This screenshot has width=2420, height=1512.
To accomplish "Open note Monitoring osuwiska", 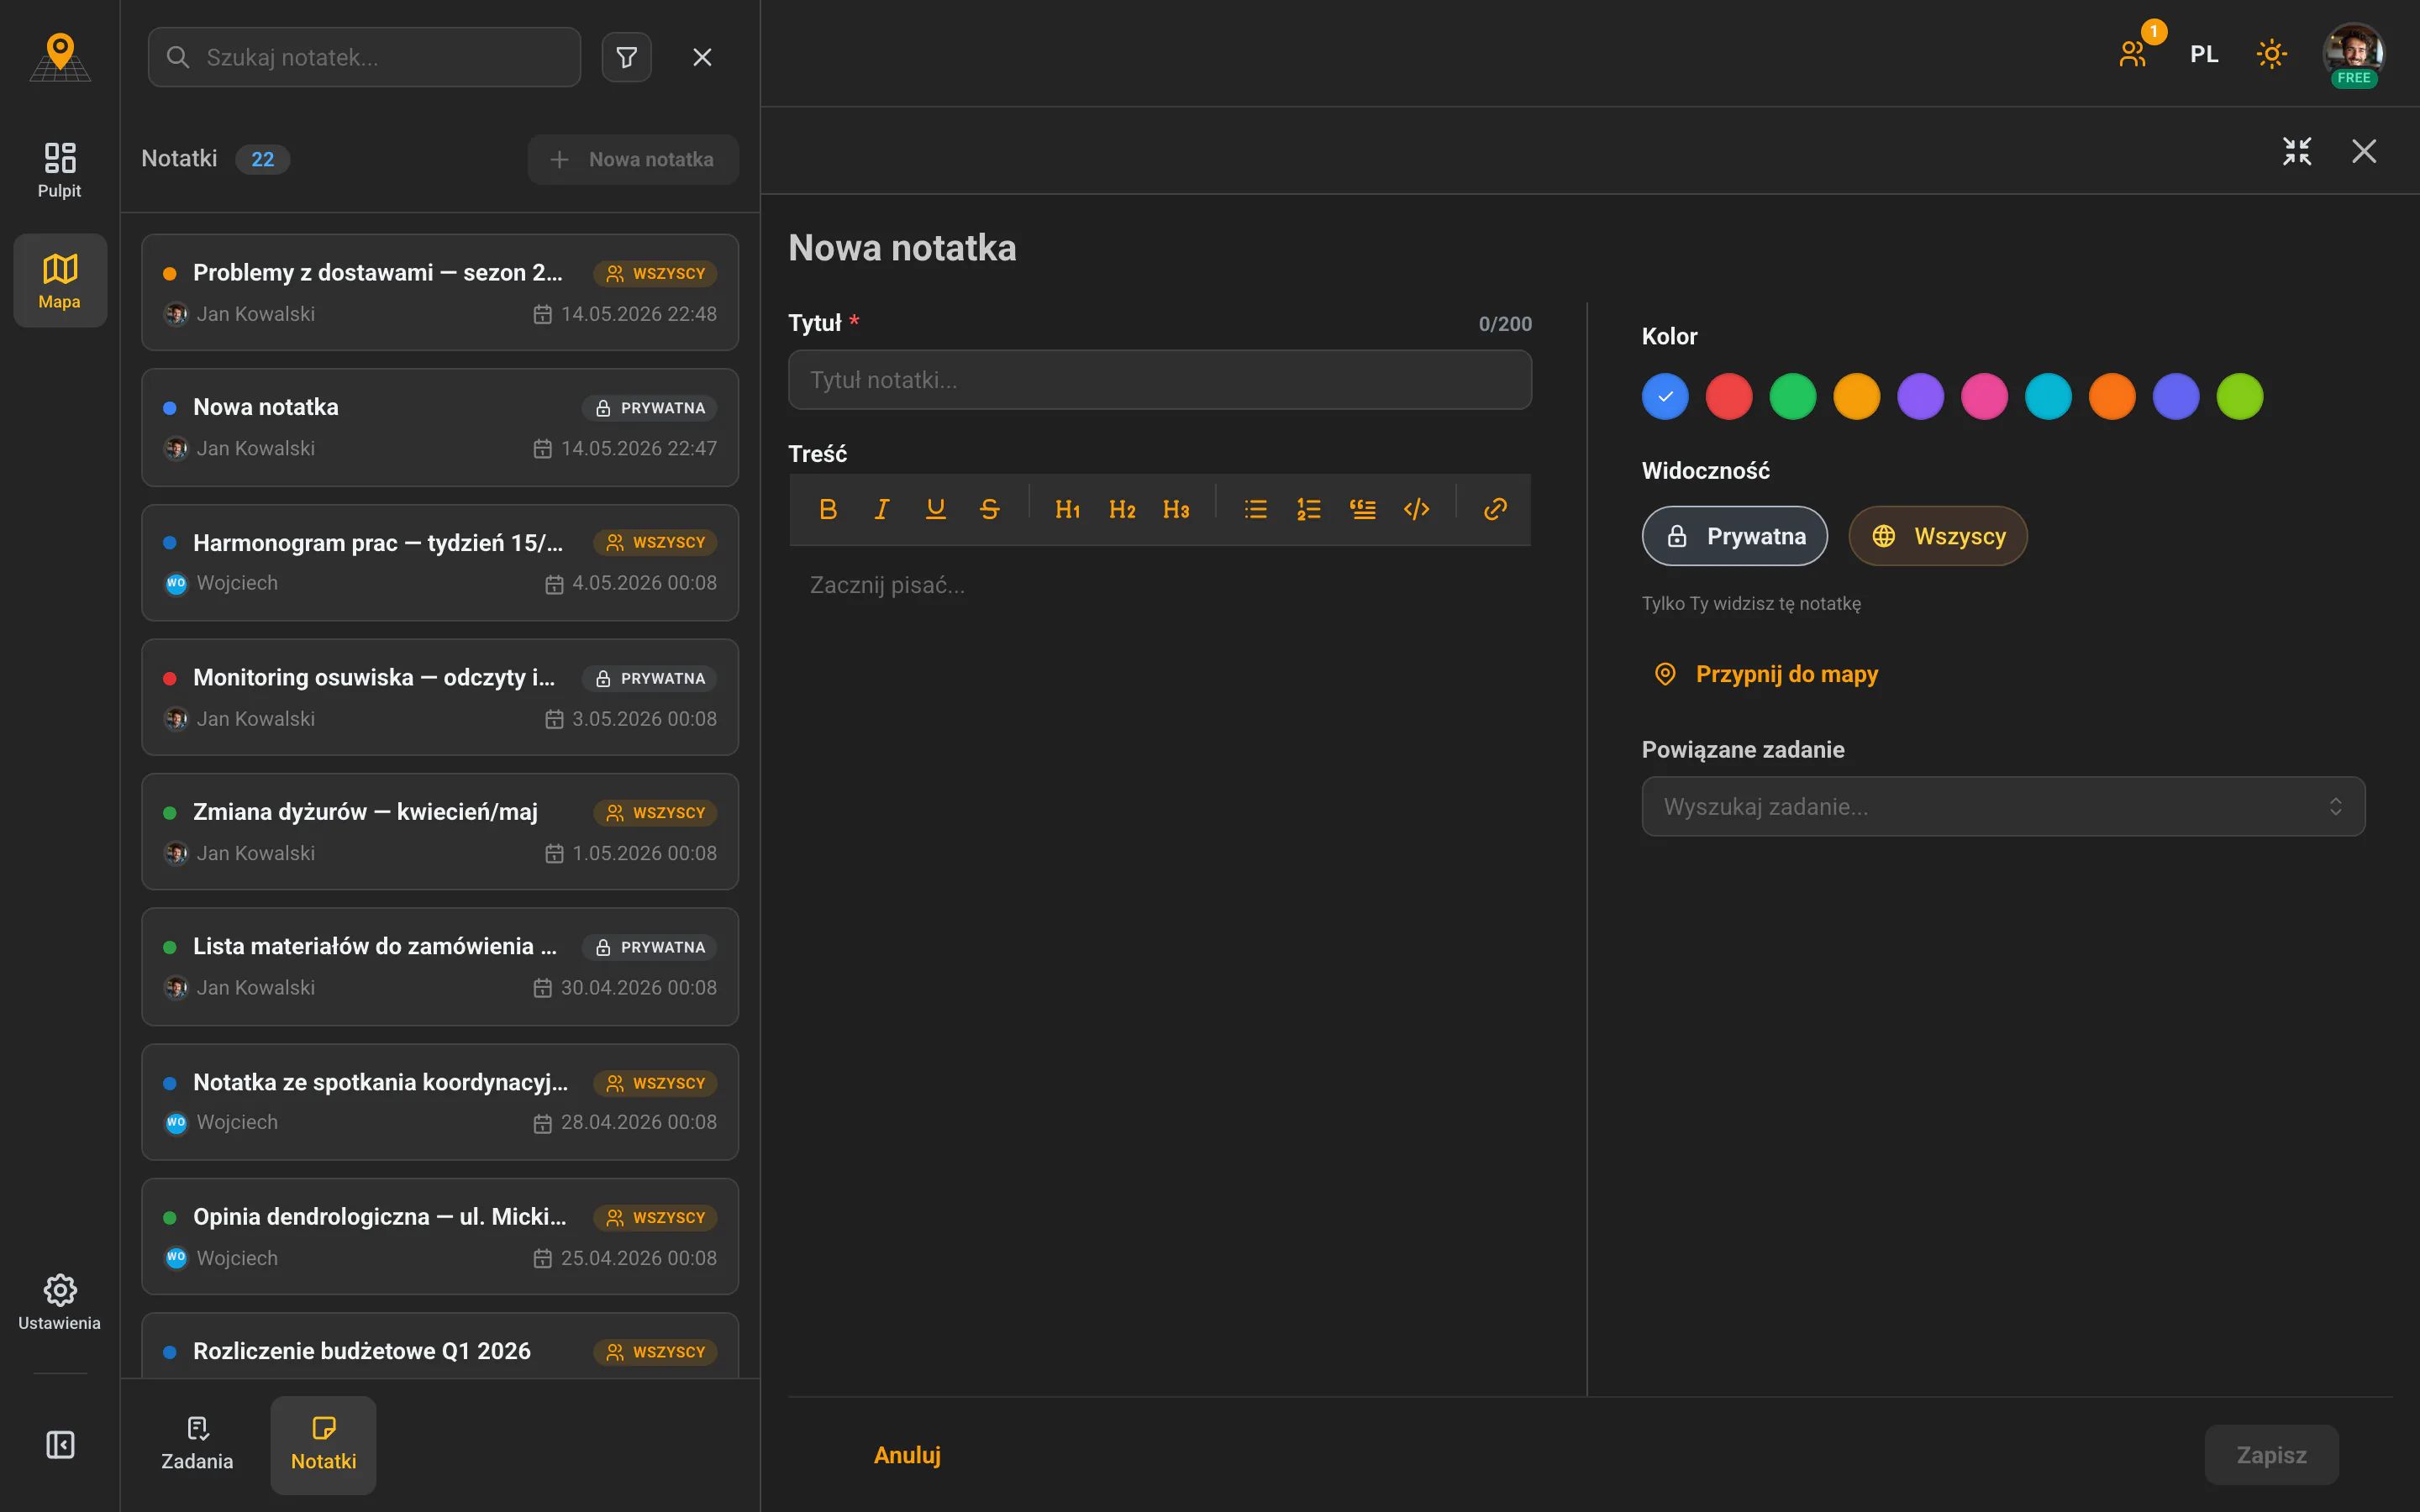I will 440,697.
